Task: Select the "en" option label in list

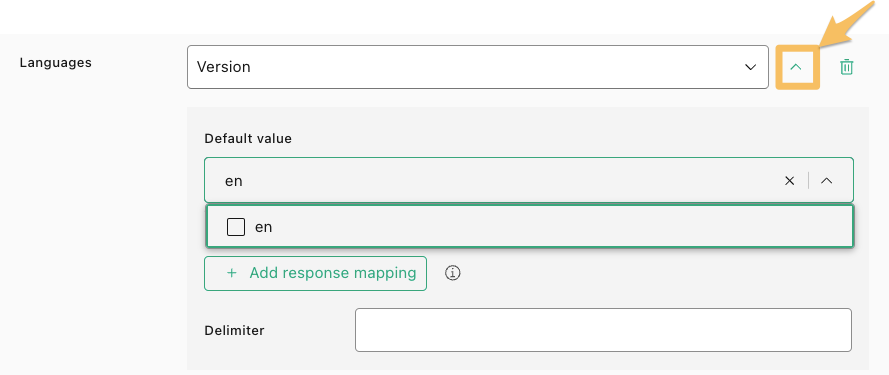Action: pyautogui.click(x=264, y=227)
